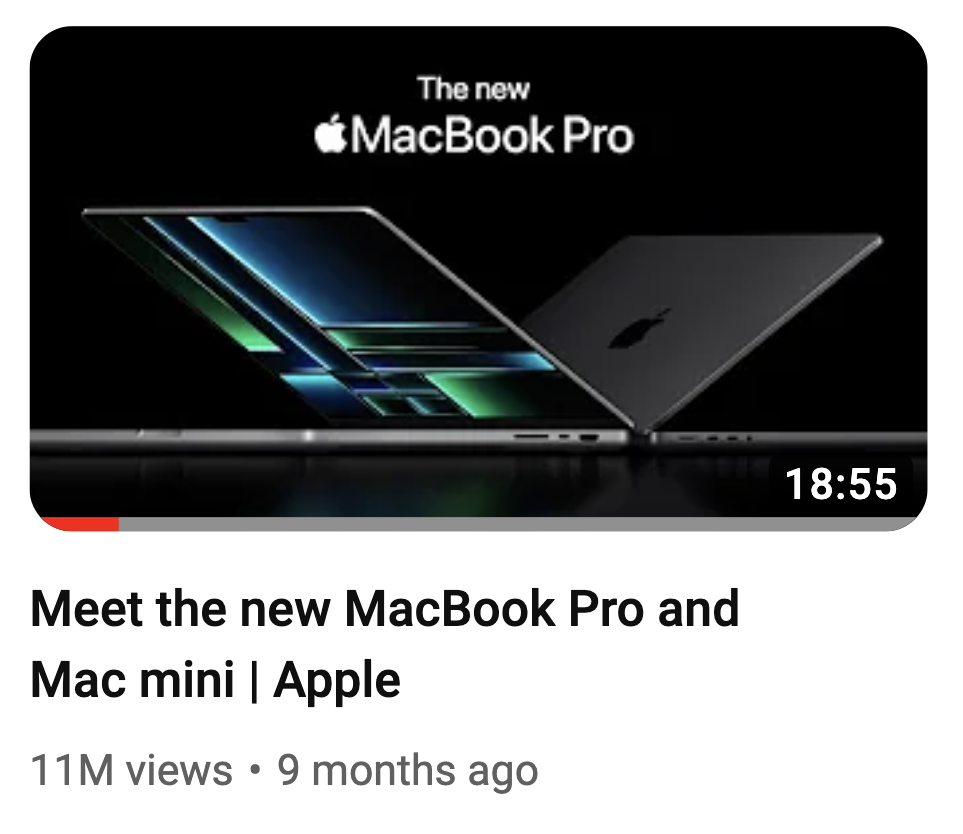Click the '11M views' text
This screenshot has width=963, height=834.
pos(132,770)
